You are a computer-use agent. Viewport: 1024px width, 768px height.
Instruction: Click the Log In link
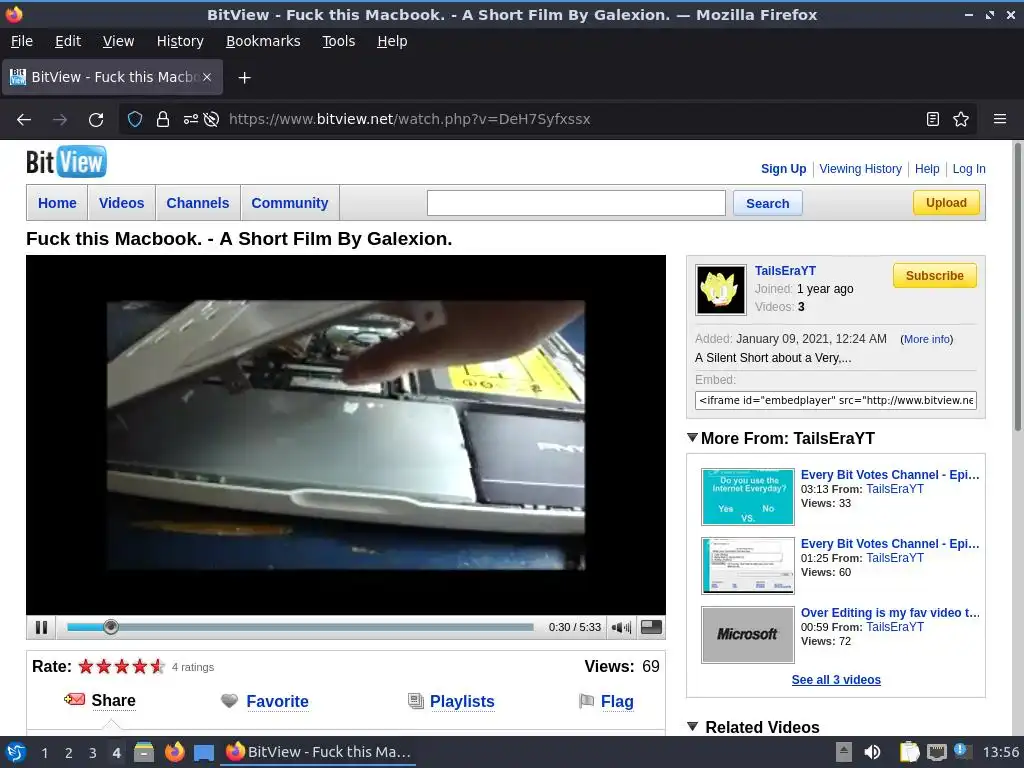(968, 168)
